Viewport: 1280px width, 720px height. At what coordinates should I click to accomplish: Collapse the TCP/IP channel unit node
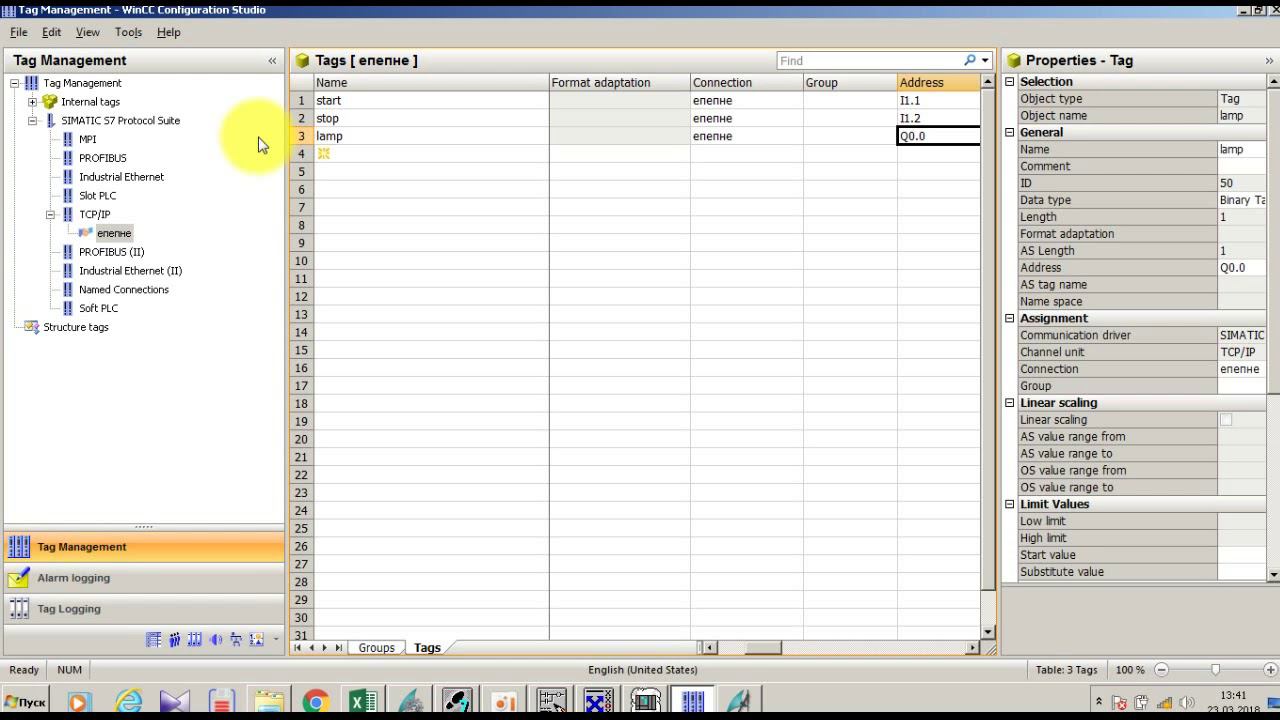tap(50, 214)
